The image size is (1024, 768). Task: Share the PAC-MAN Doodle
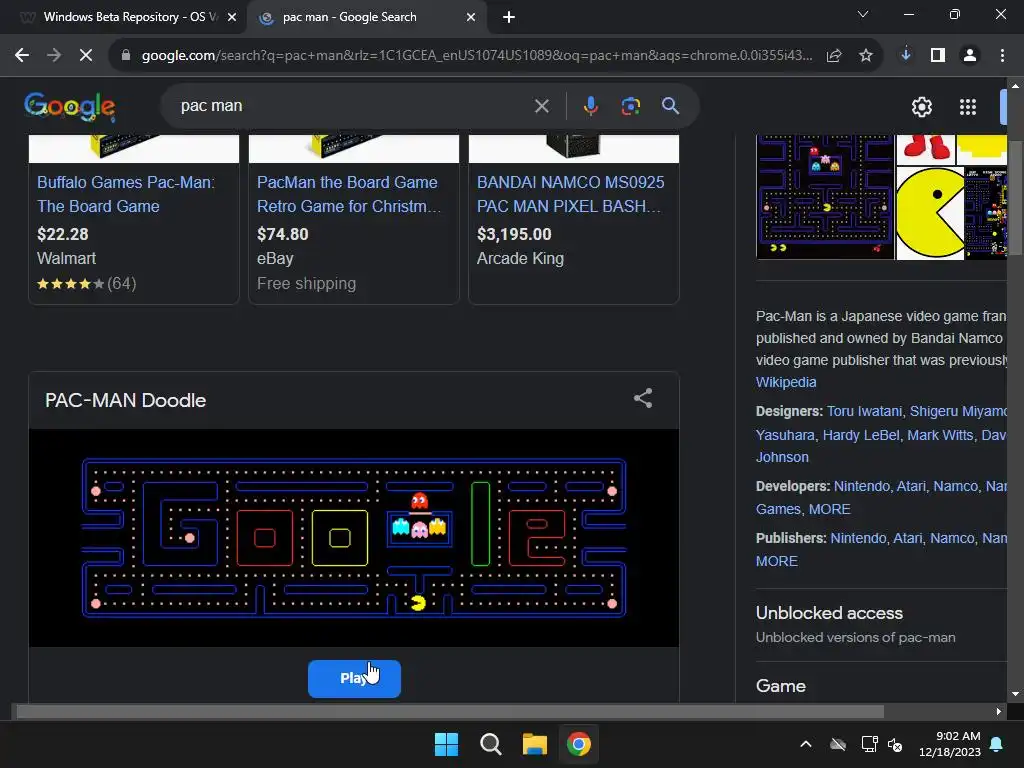click(x=643, y=398)
